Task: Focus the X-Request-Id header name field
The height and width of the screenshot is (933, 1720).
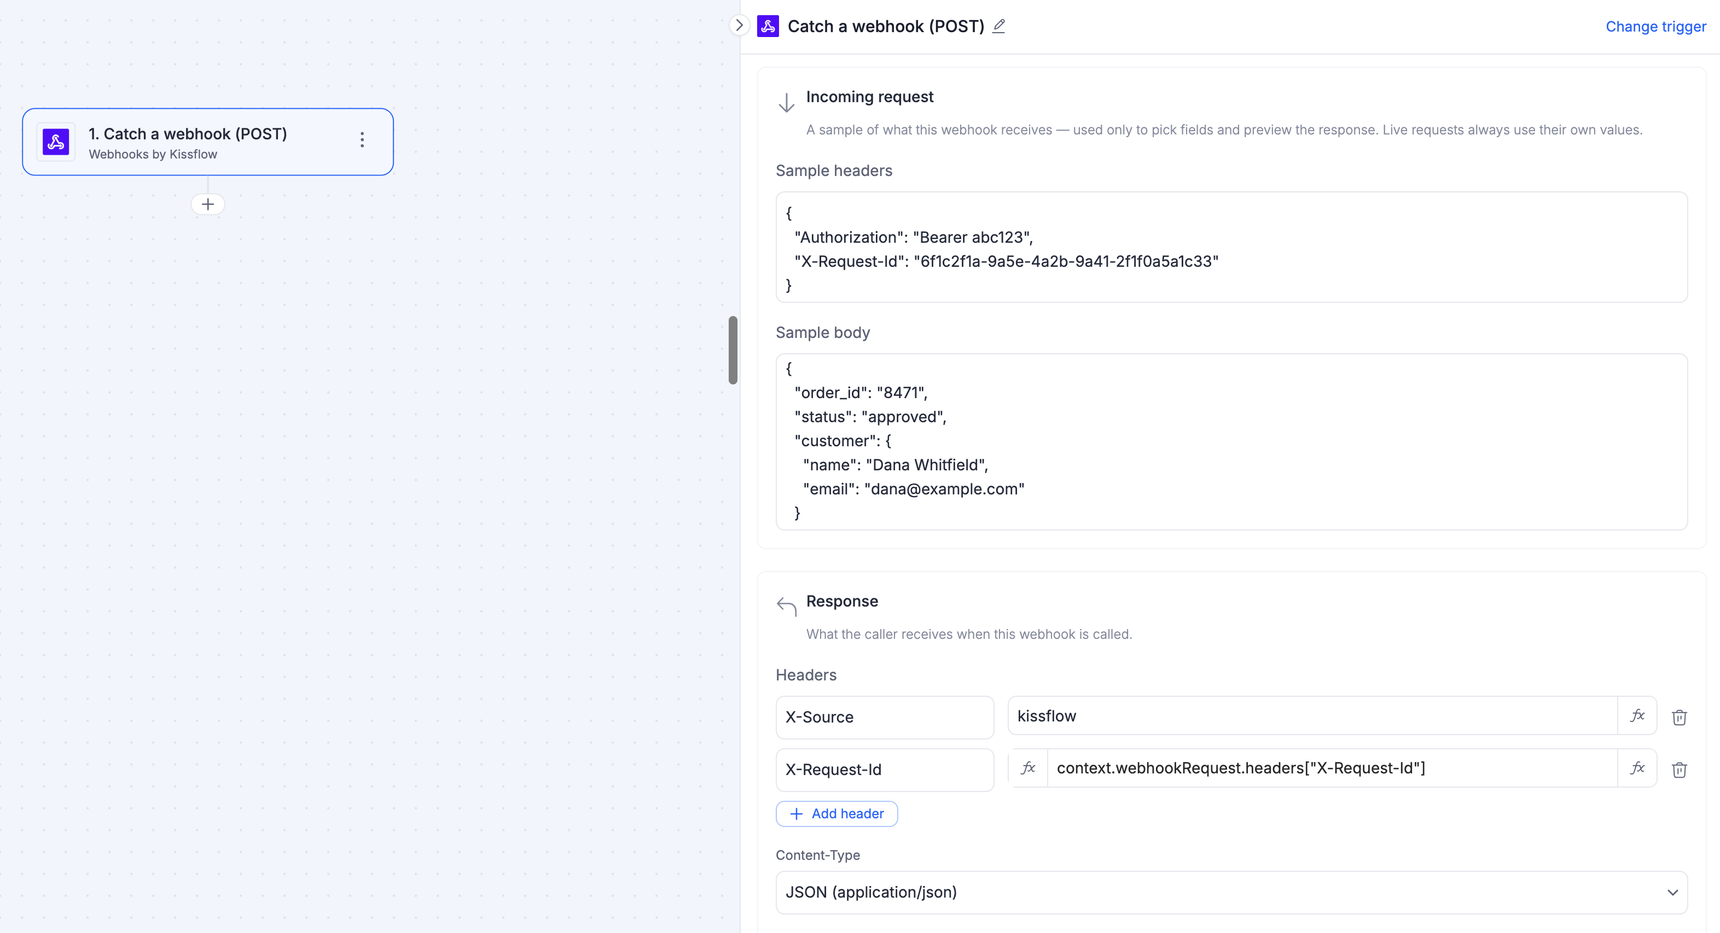Action: click(884, 770)
